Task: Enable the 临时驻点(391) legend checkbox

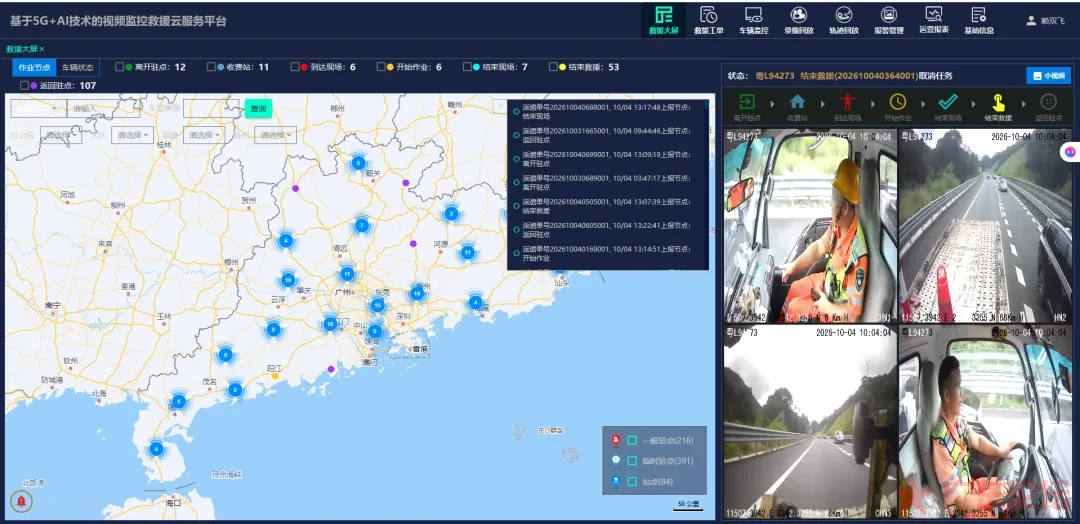Action: pyautogui.click(x=632, y=461)
